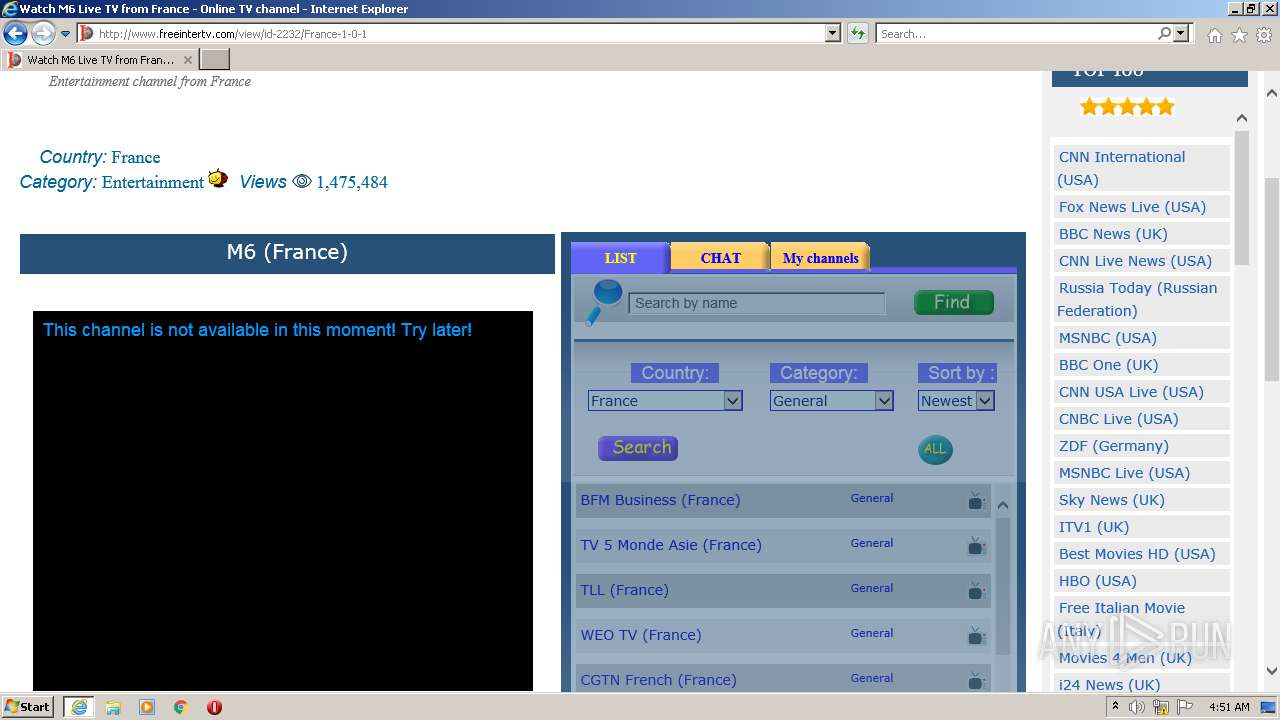1280x720 pixels.
Task: Open HBO (USA) link
Action: tap(1097, 581)
